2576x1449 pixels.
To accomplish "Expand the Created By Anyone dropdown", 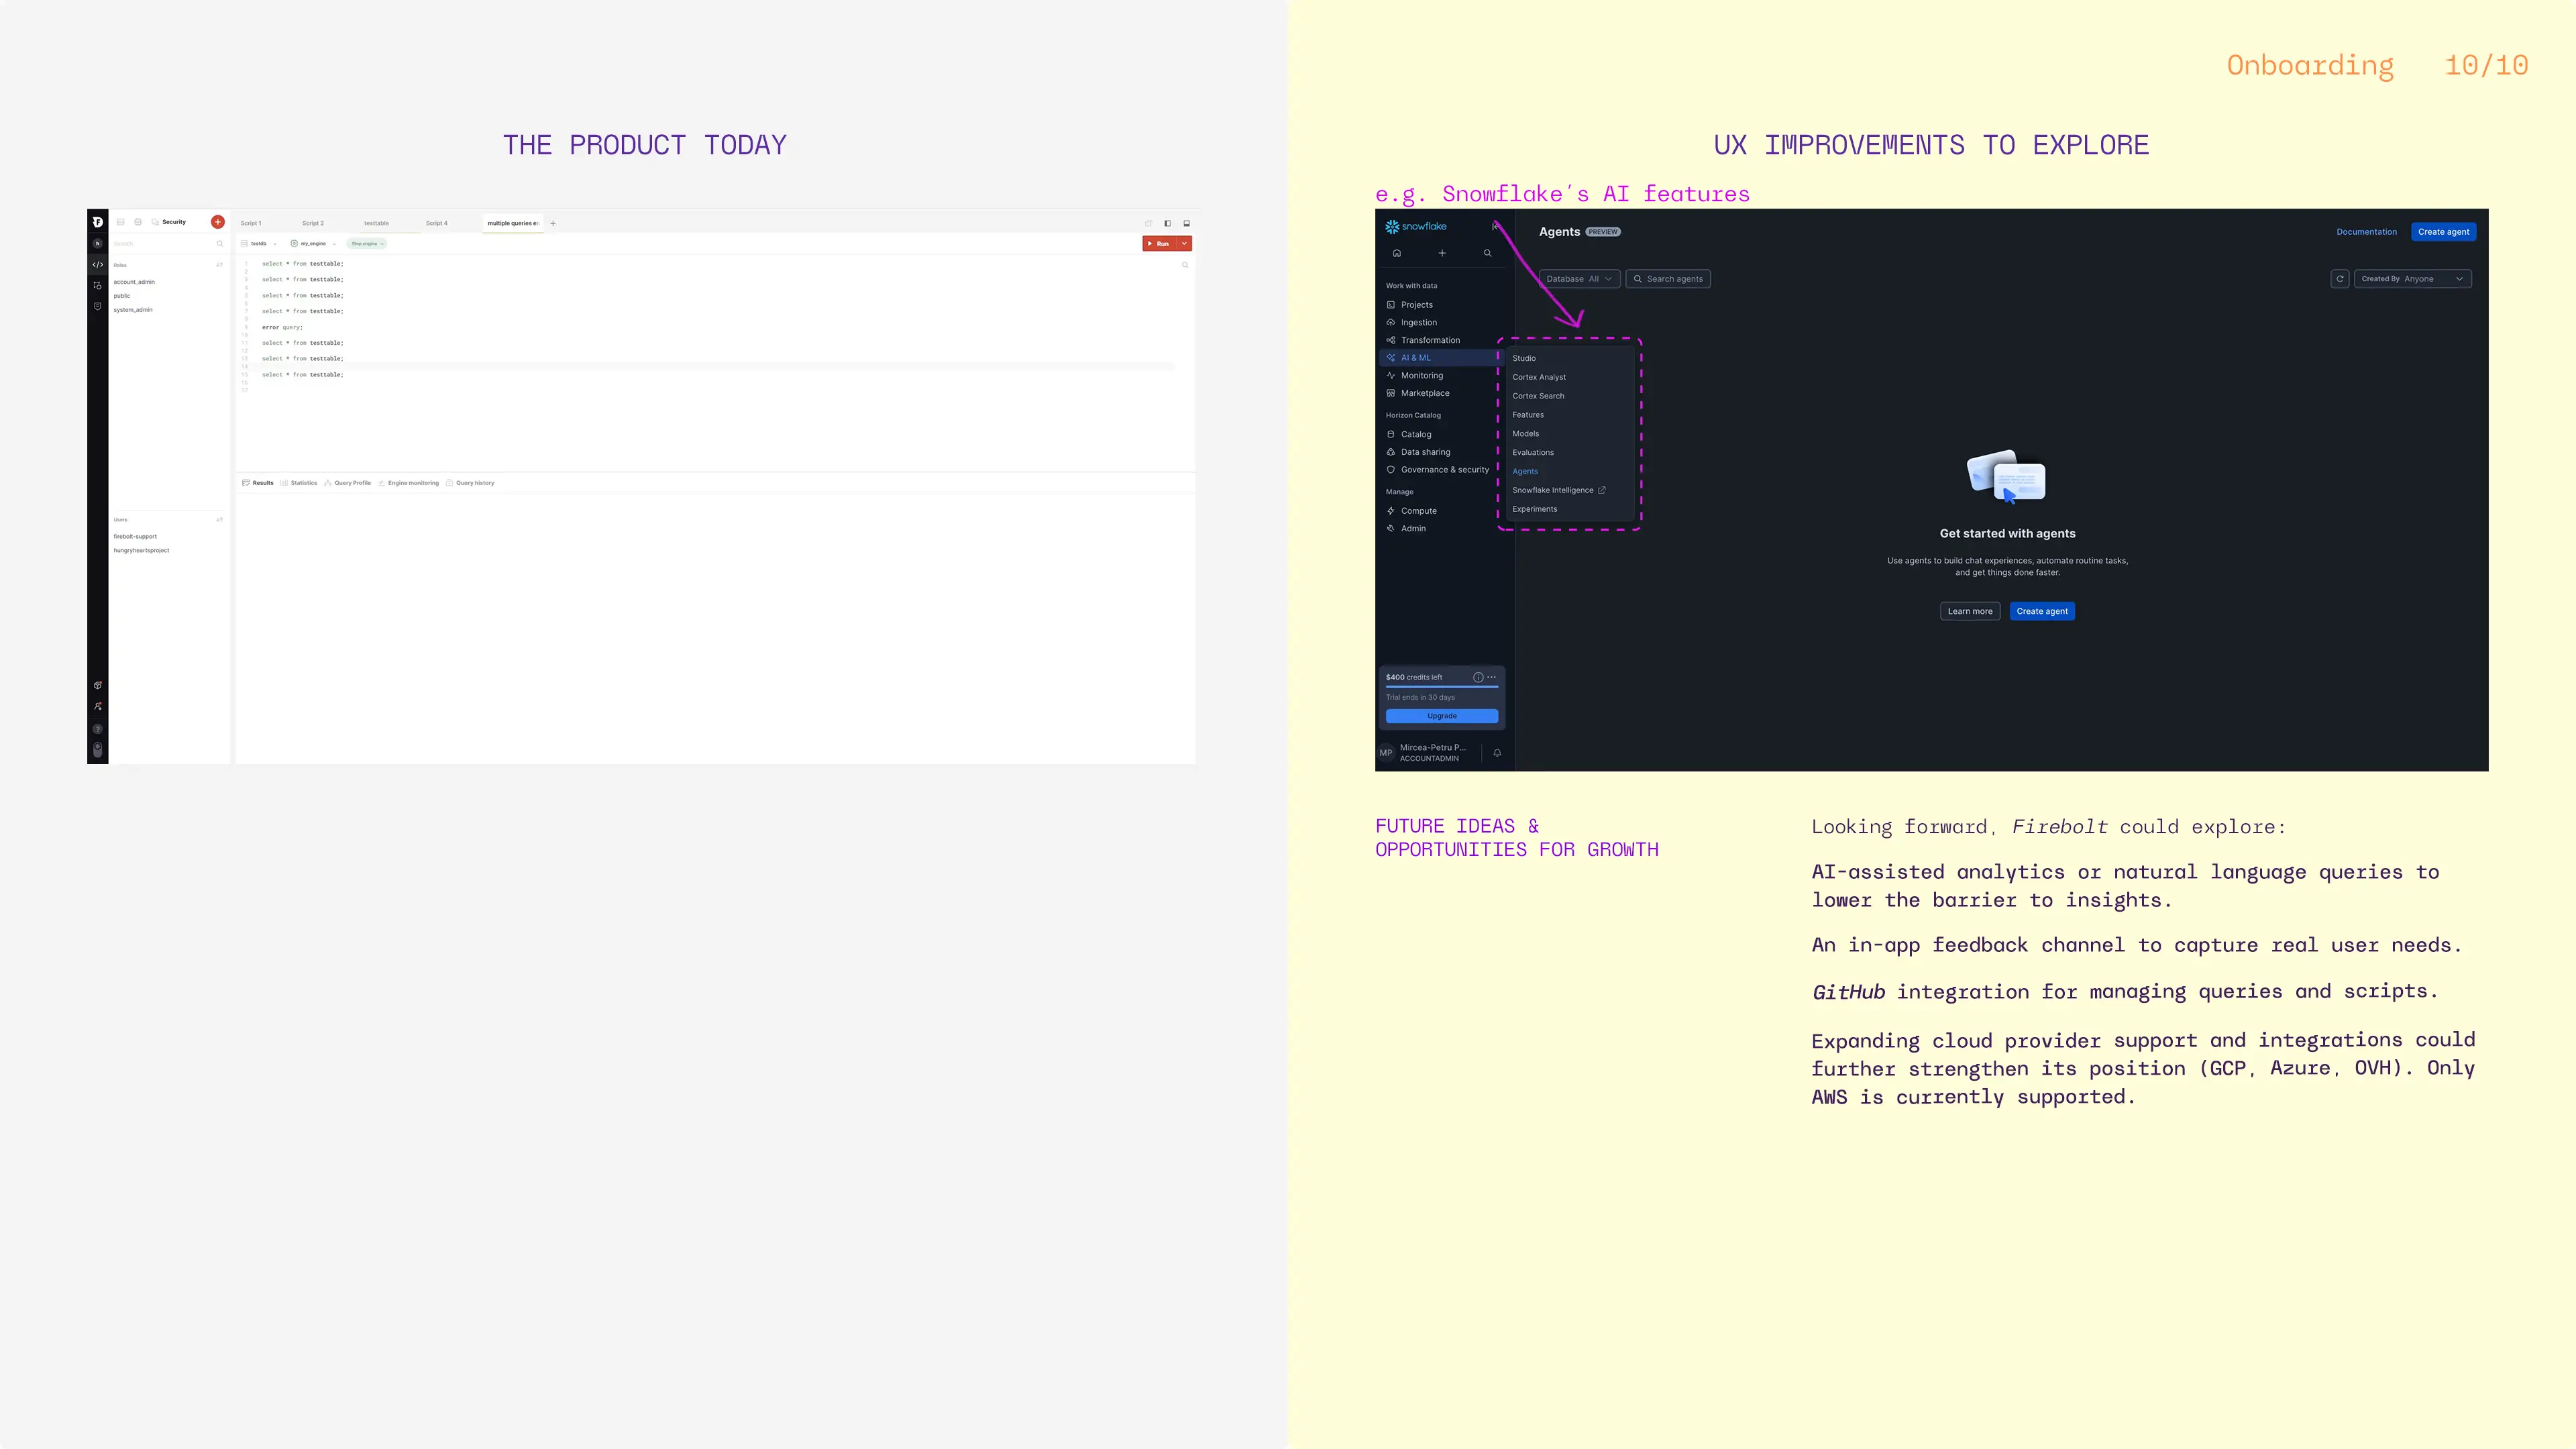I will [2412, 279].
